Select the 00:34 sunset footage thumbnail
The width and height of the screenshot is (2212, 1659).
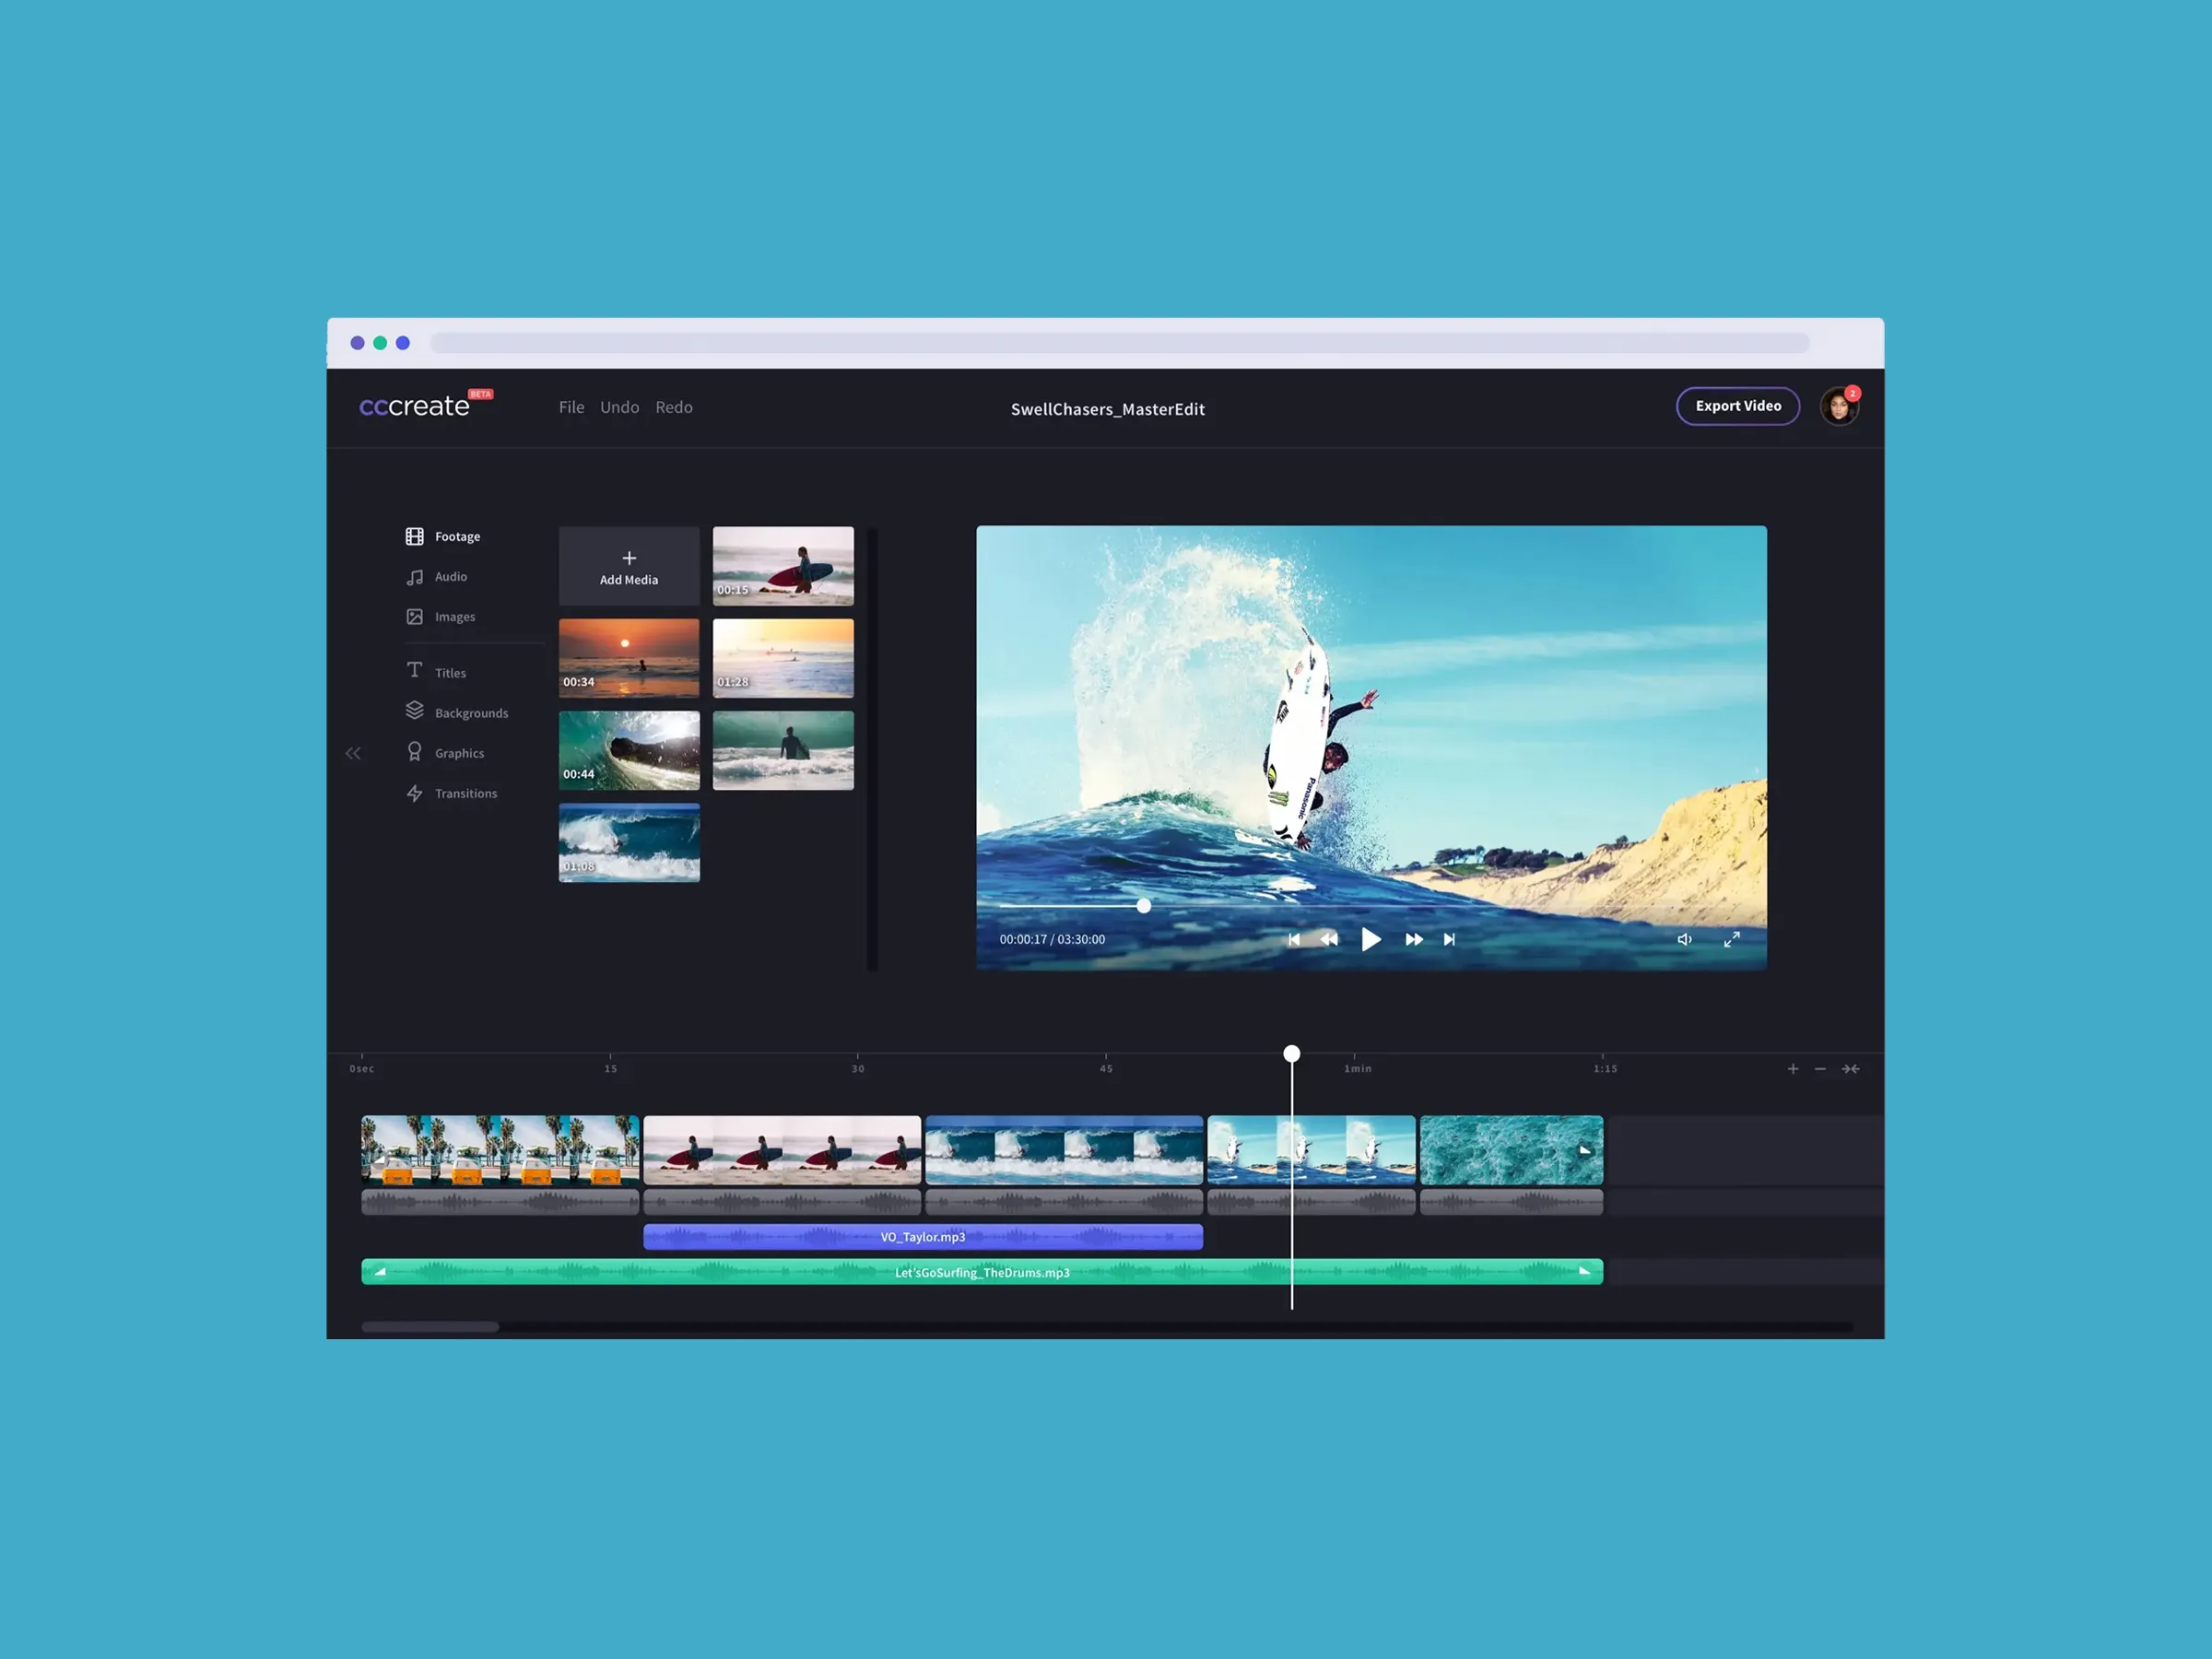pos(629,653)
